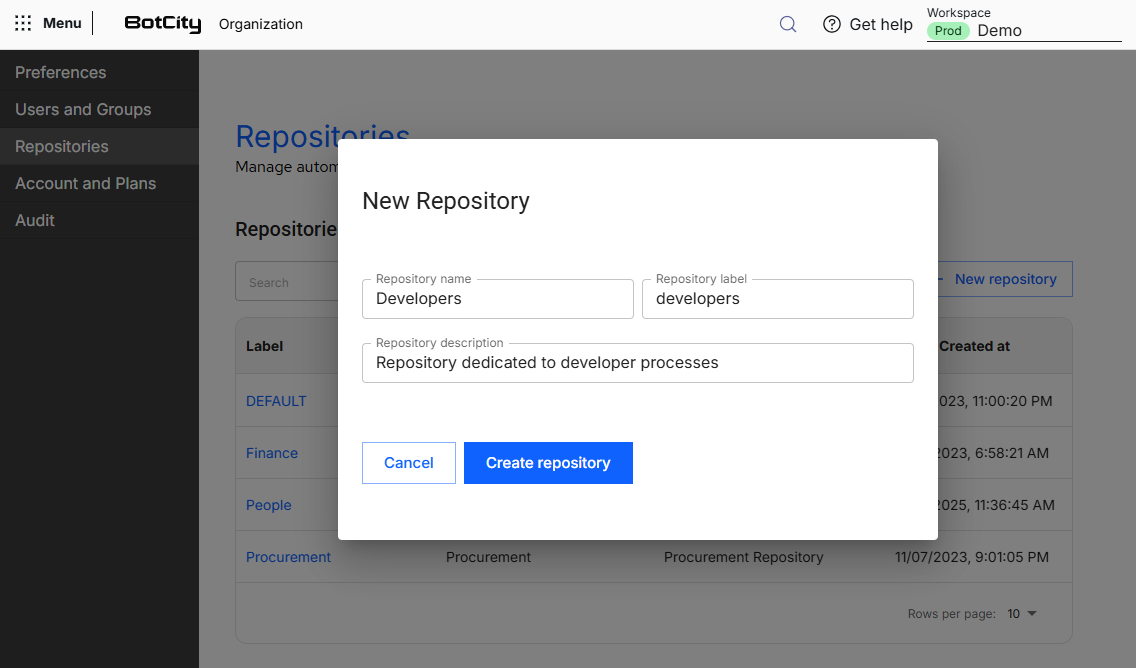Click the Label column header

point(264,346)
